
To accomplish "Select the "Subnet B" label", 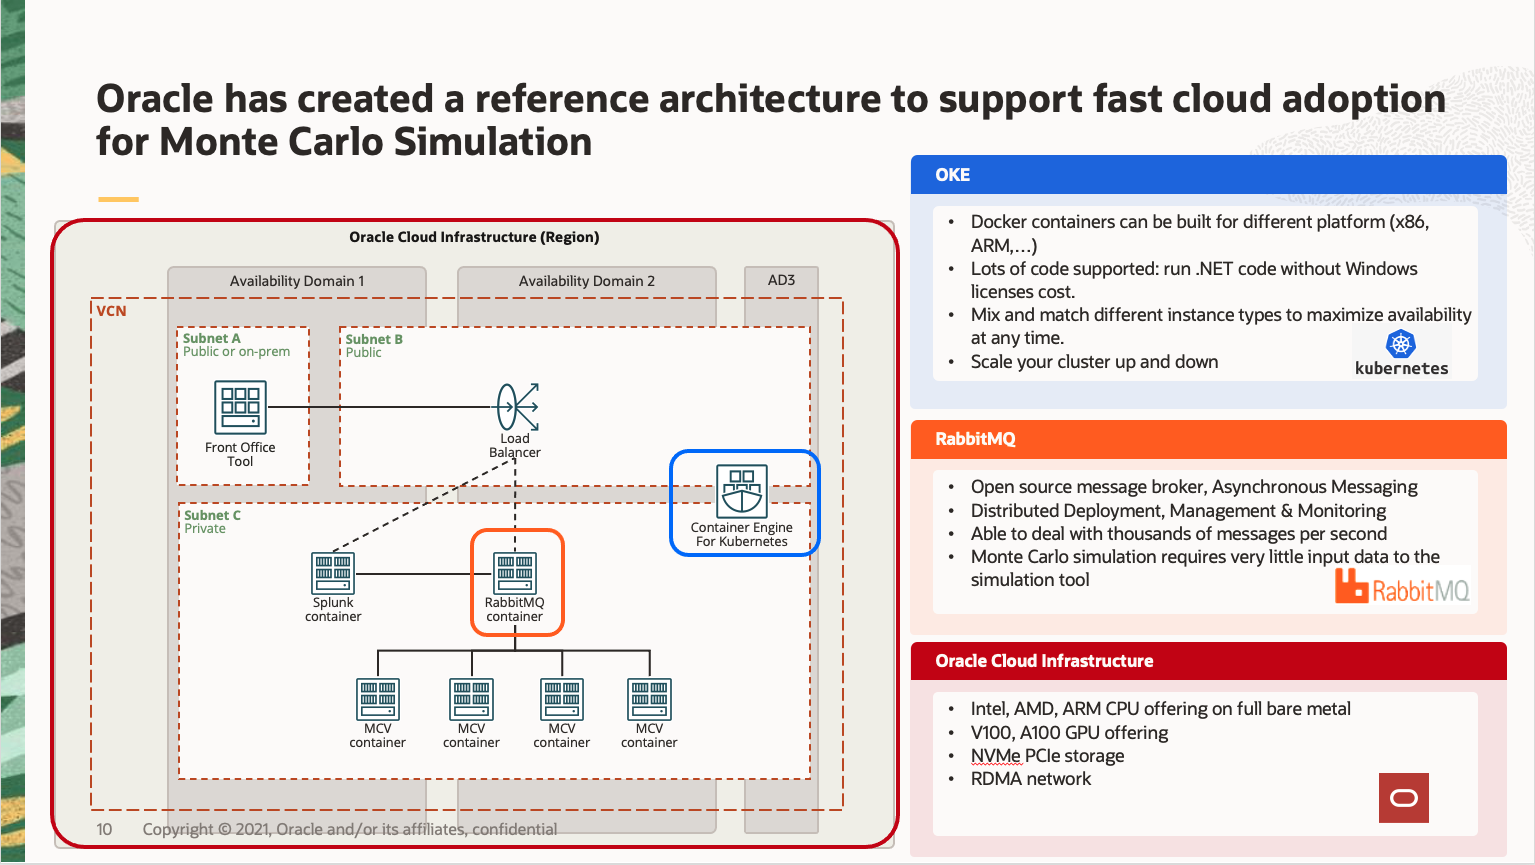I will 374,339.
